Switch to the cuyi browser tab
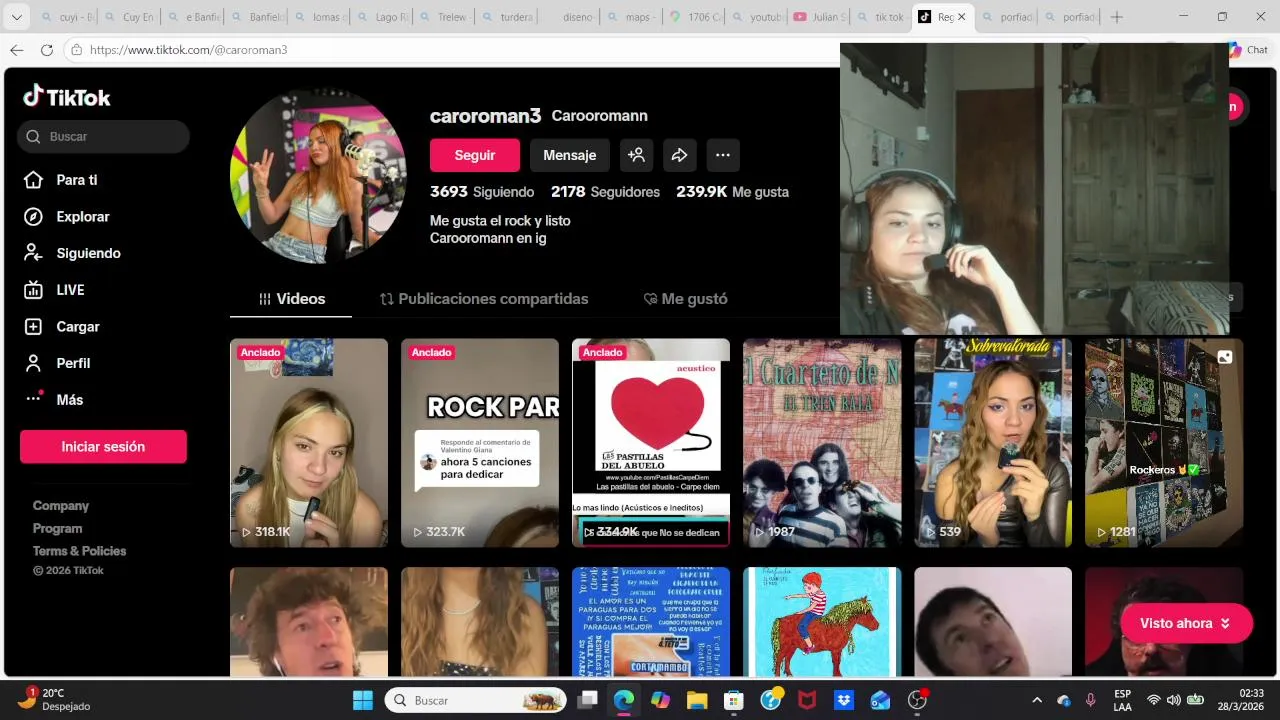The width and height of the screenshot is (1280, 720). pos(68,17)
